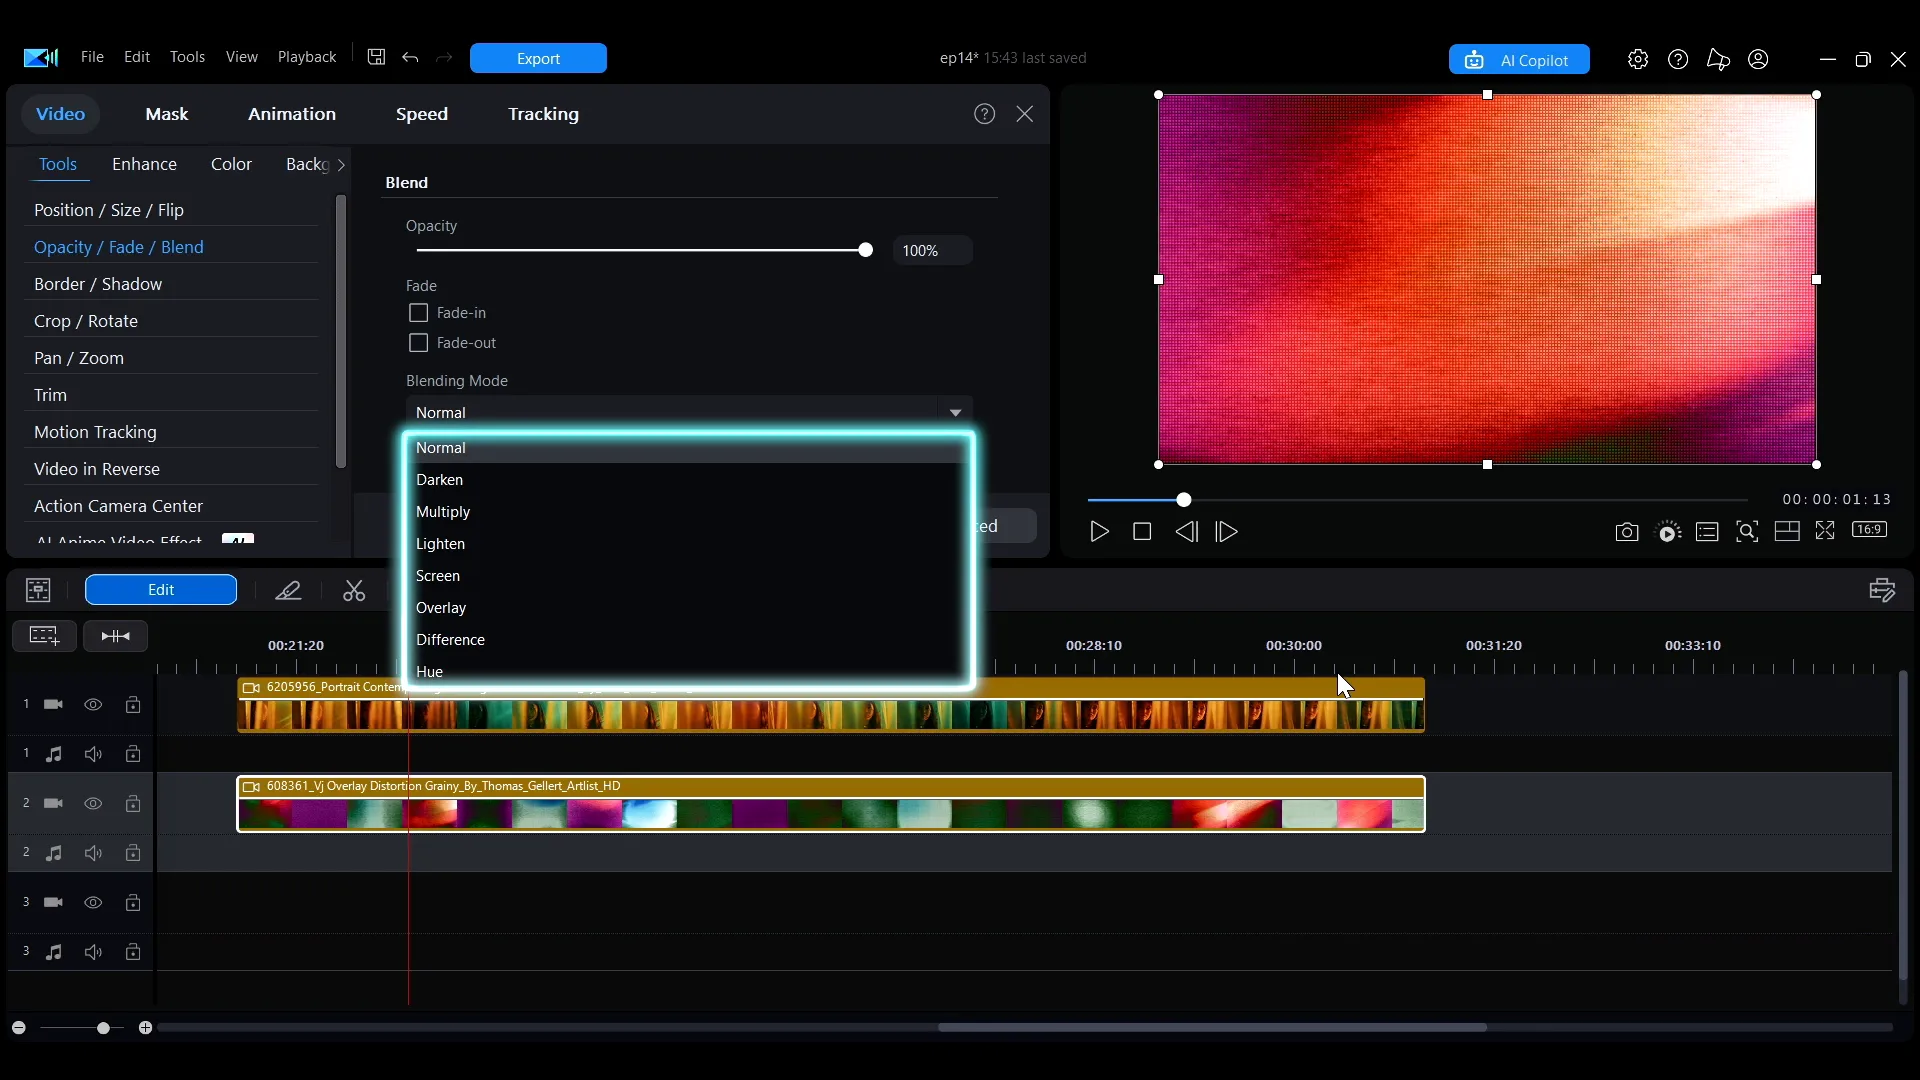Open the Color sub-tab
Screen dimensions: 1920x1080
(231, 164)
